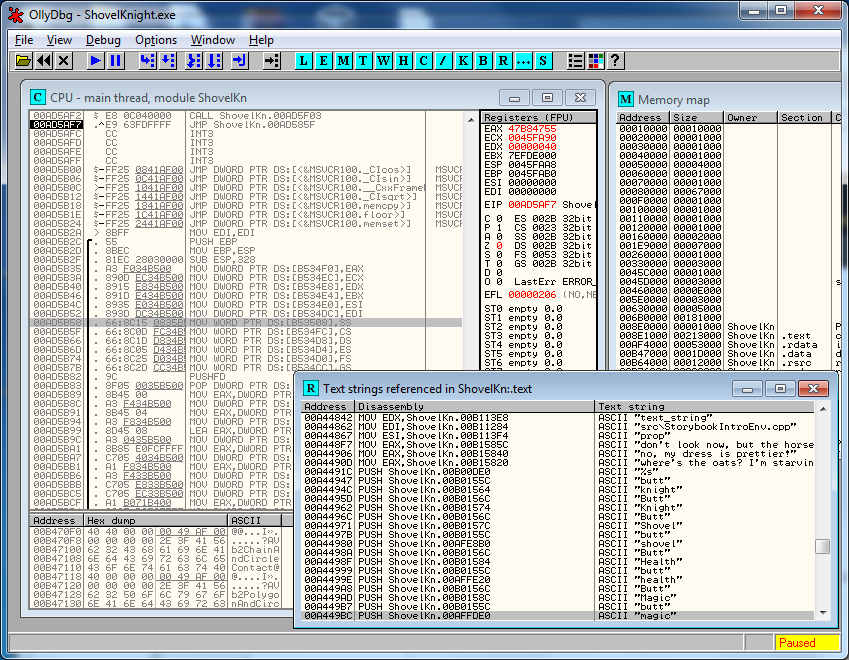This screenshot has height=660, width=849.
Task: Open the Appearance colors toolbar icon
Action: click(x=595, y=61)
